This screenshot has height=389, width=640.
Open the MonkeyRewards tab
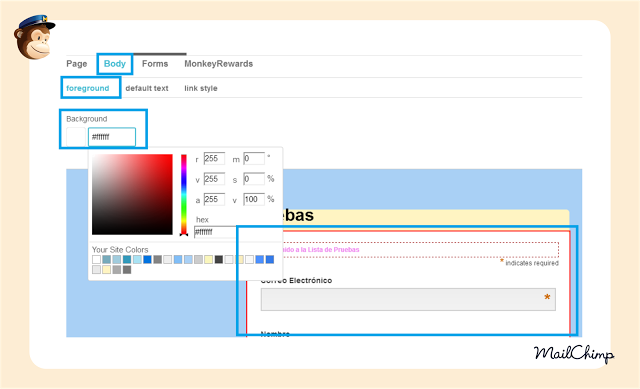tap(218, 64)
